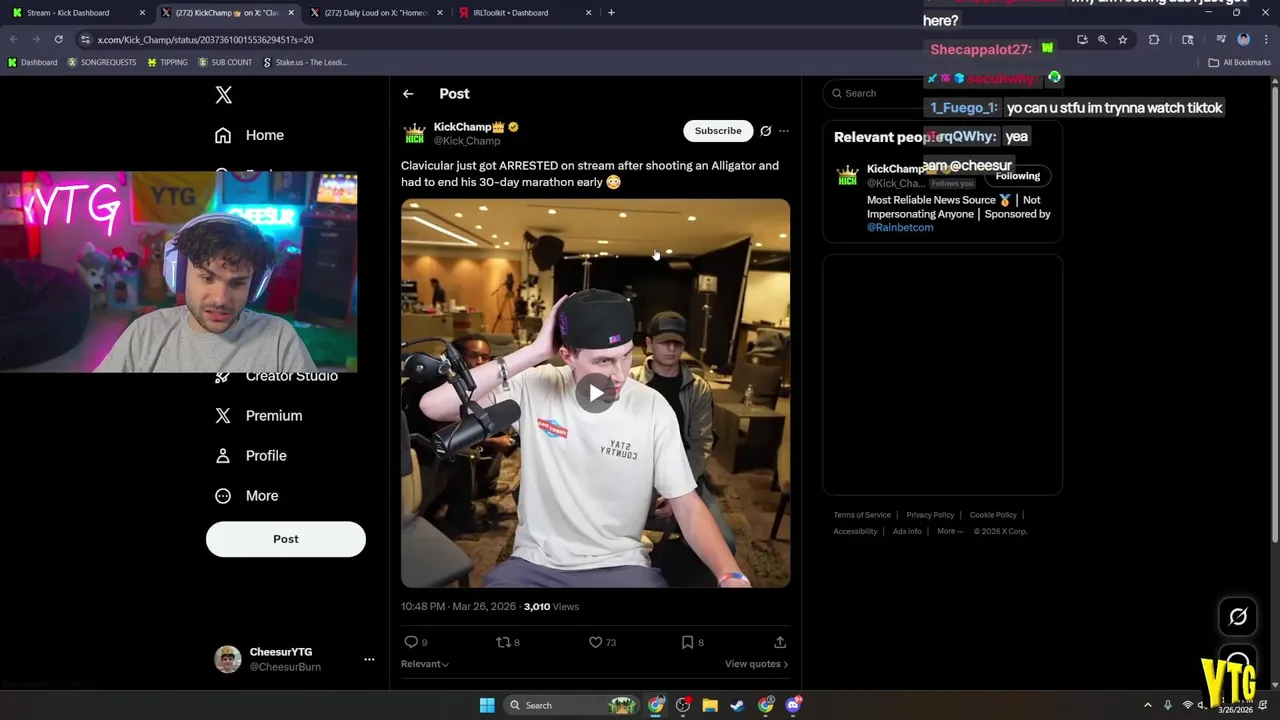
Task: Open a new browser tab
Action: [x=611, y=13]
